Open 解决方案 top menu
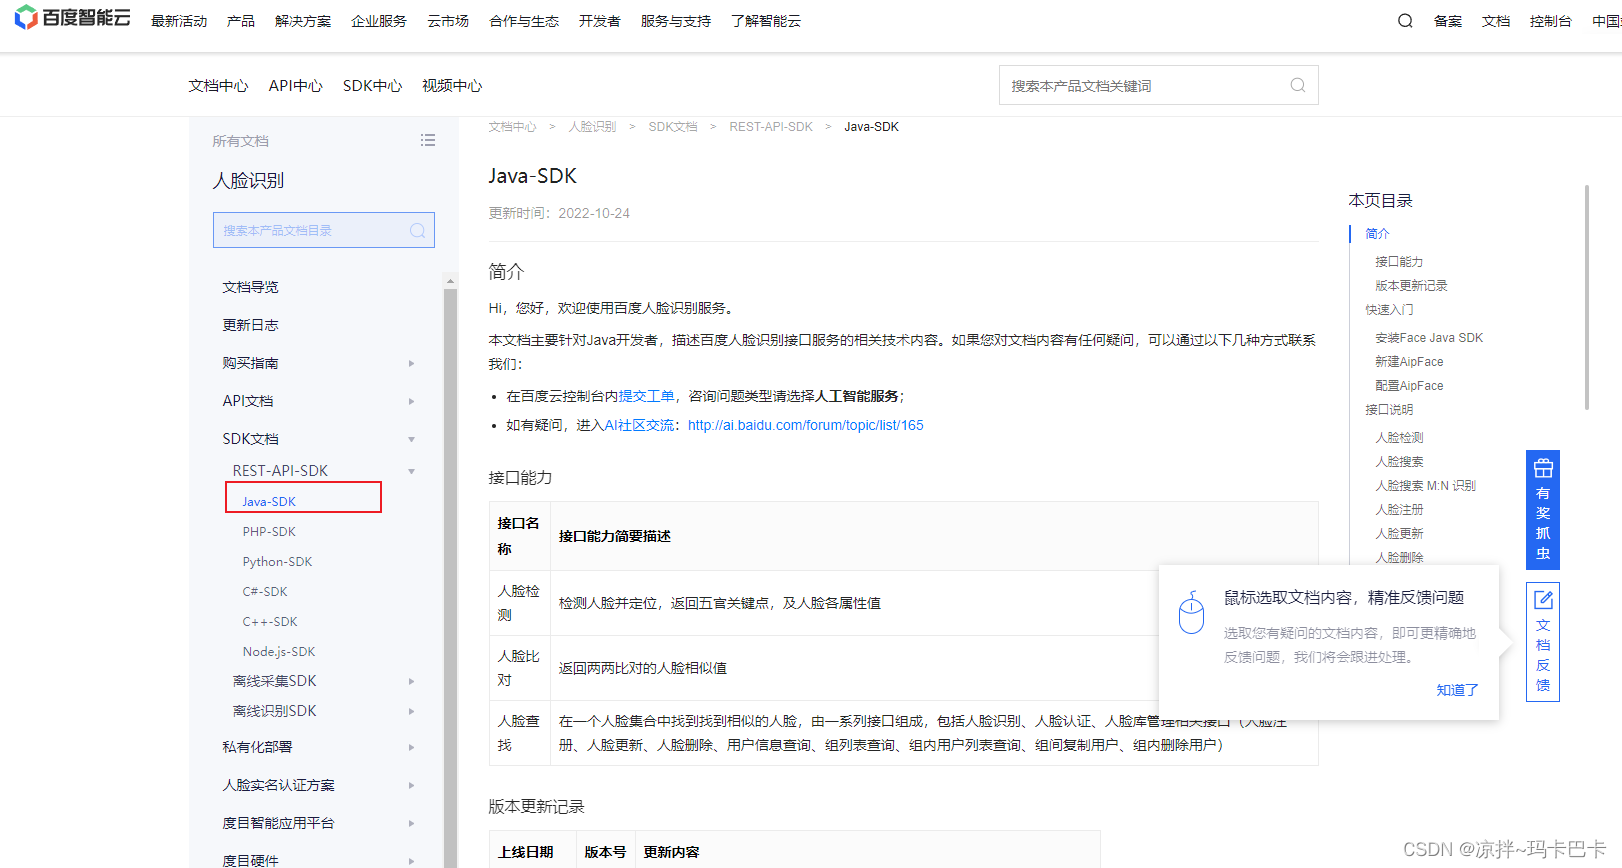 click(x=303, y=21)
